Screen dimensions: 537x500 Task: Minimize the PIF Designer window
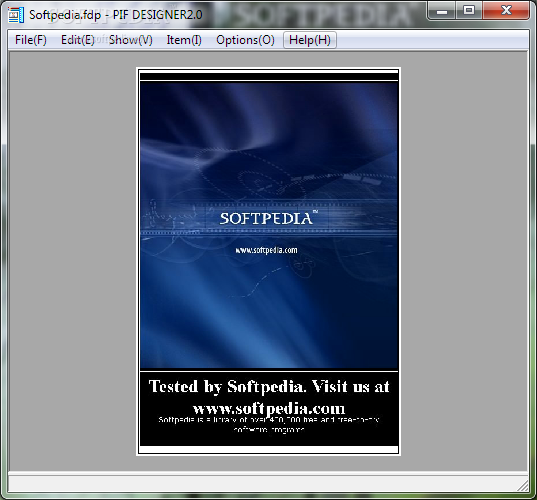[x=442, y=11]
